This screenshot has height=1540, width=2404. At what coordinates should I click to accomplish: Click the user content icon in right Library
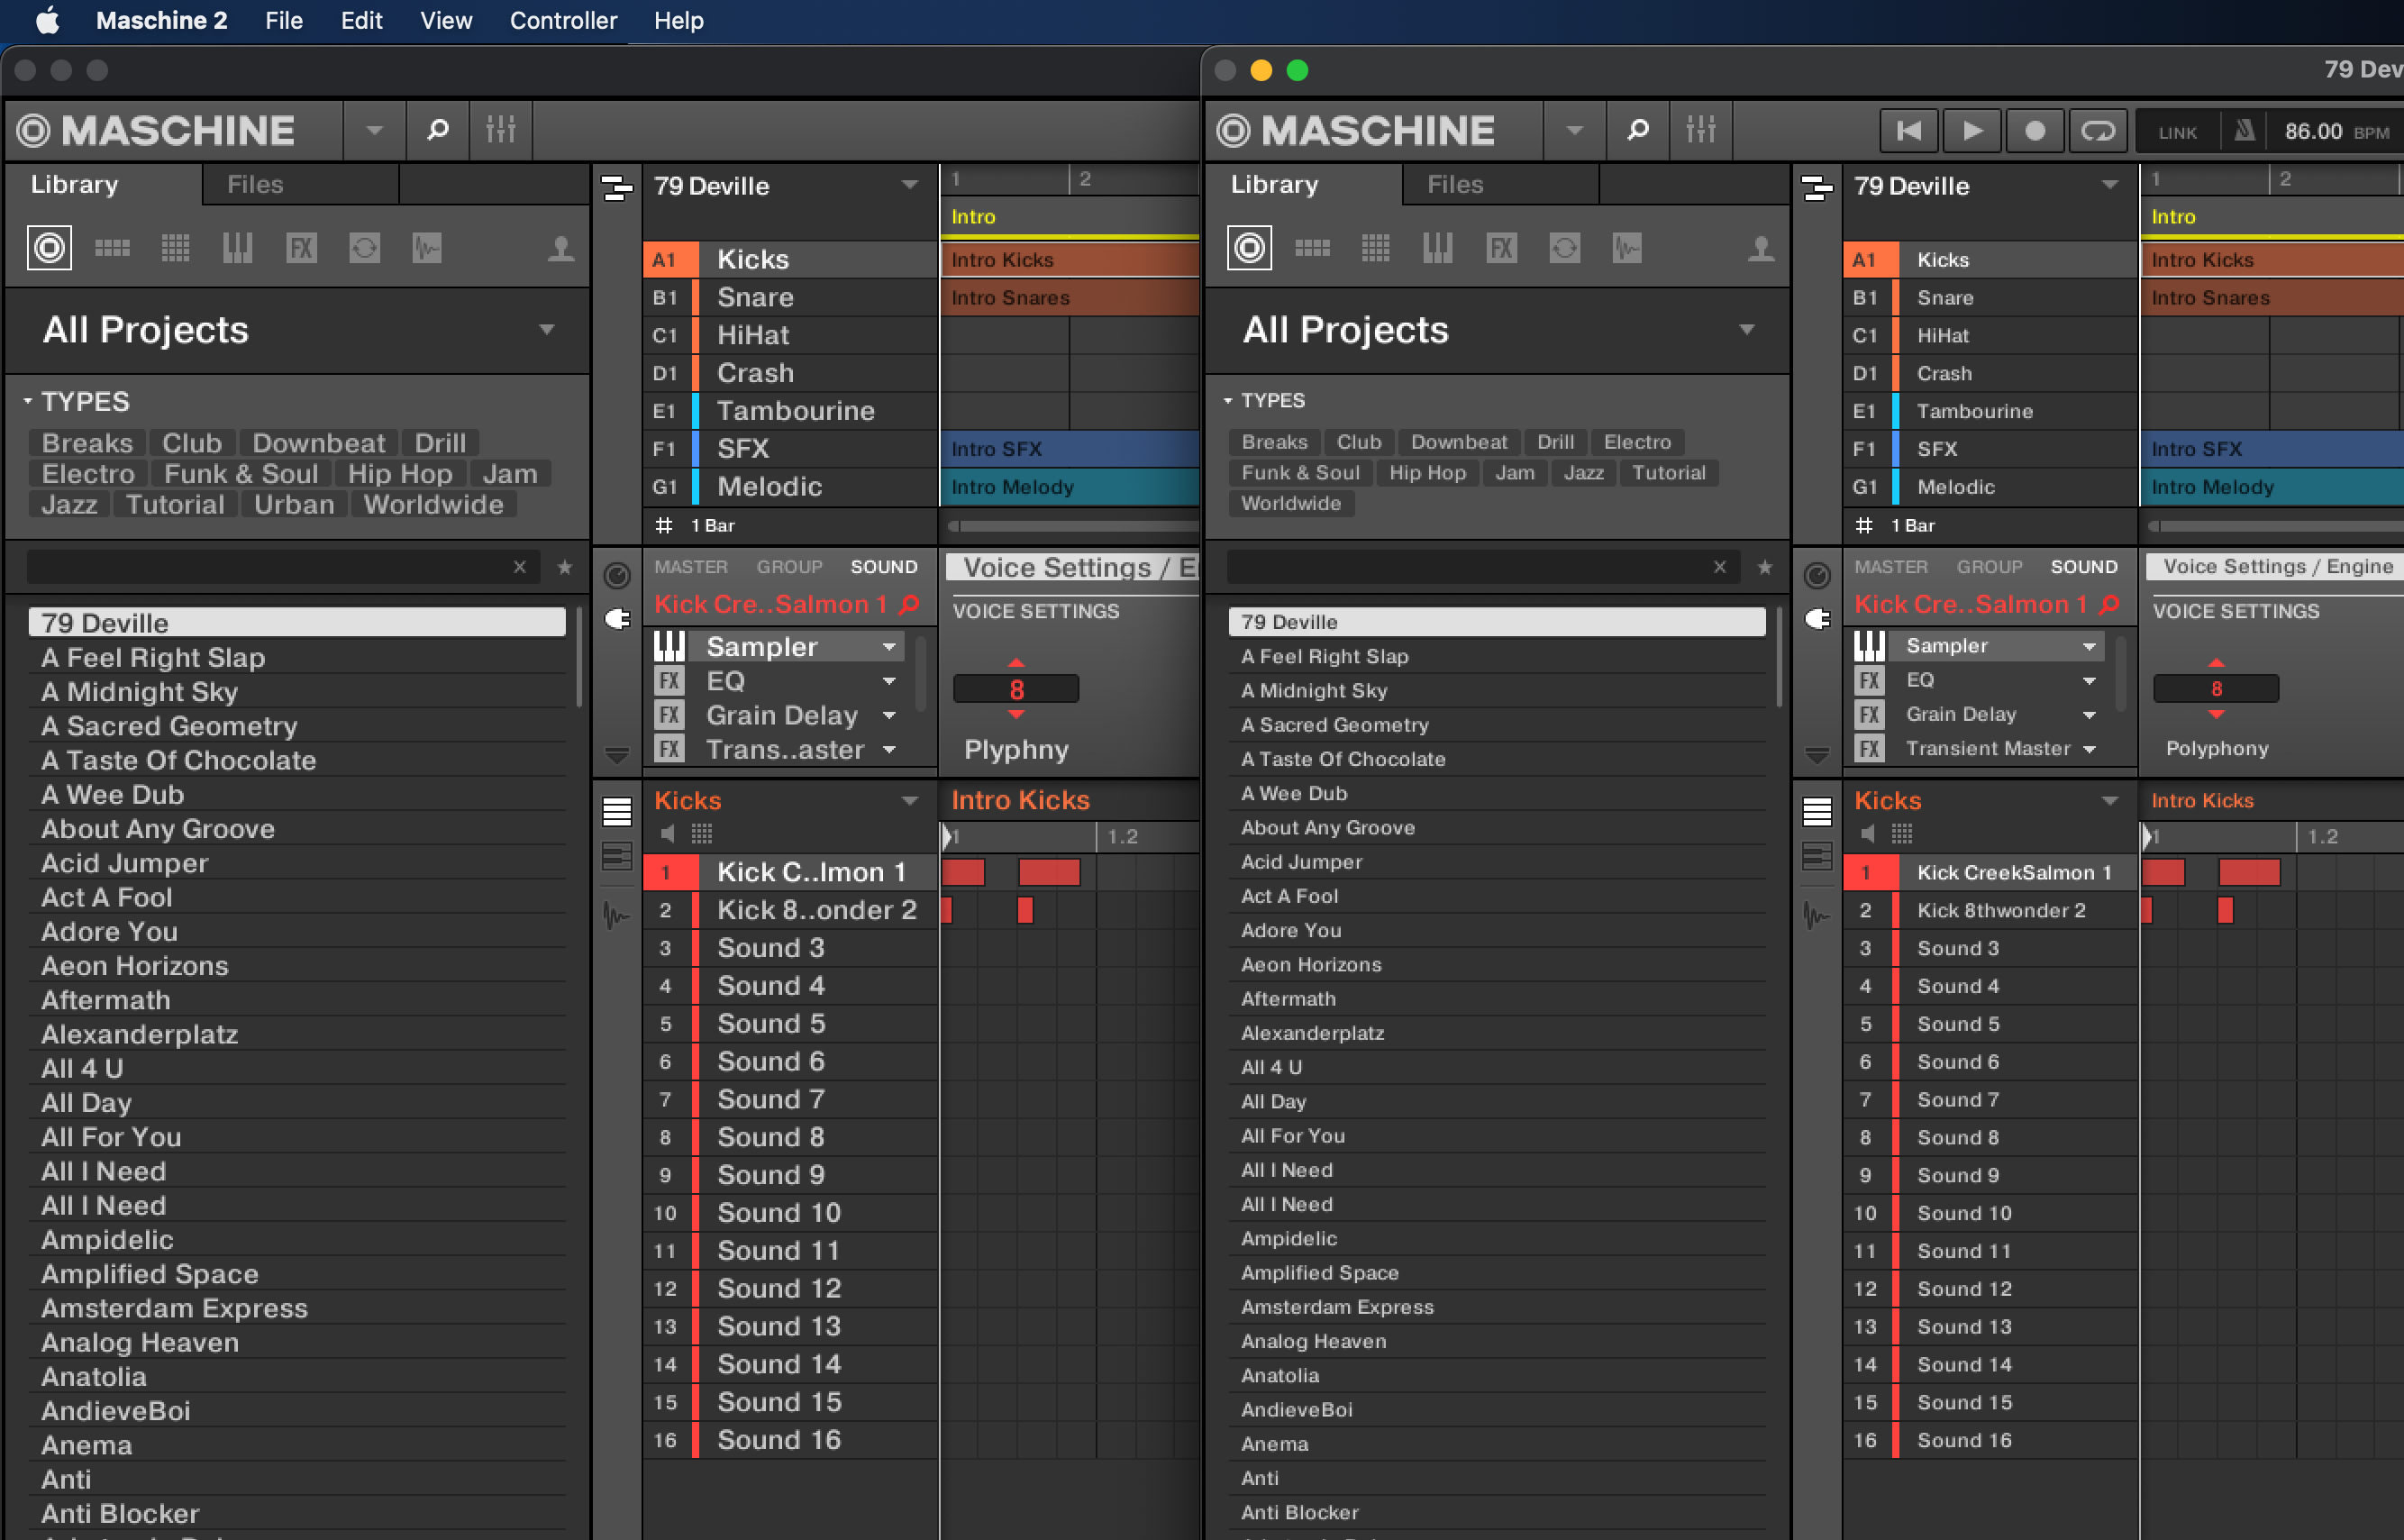pyautogui.click(x=1760, y=248)
